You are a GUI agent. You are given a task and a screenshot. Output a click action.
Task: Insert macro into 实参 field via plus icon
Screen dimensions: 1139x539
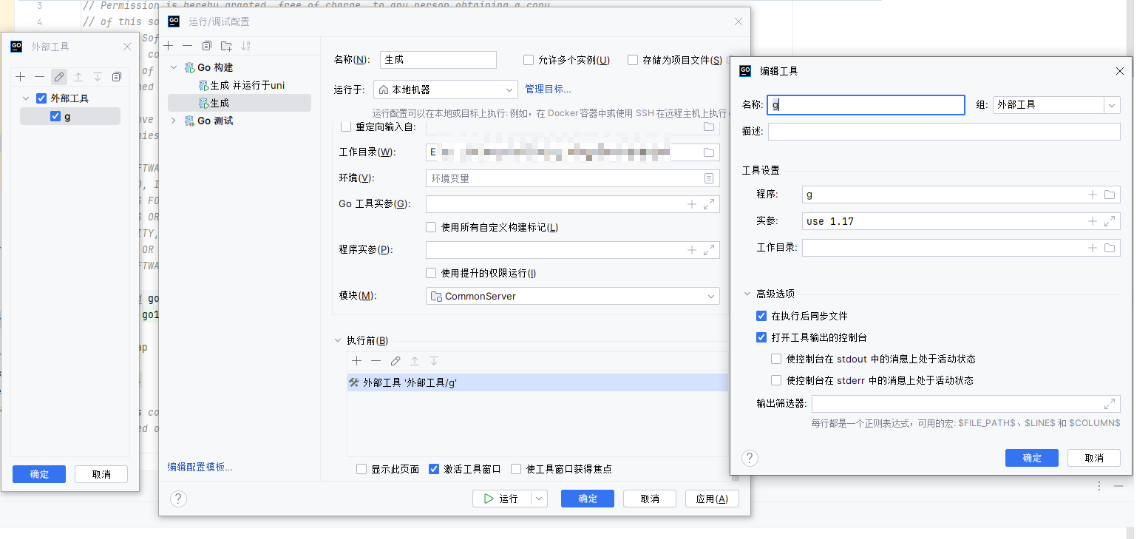[1092, 221]
